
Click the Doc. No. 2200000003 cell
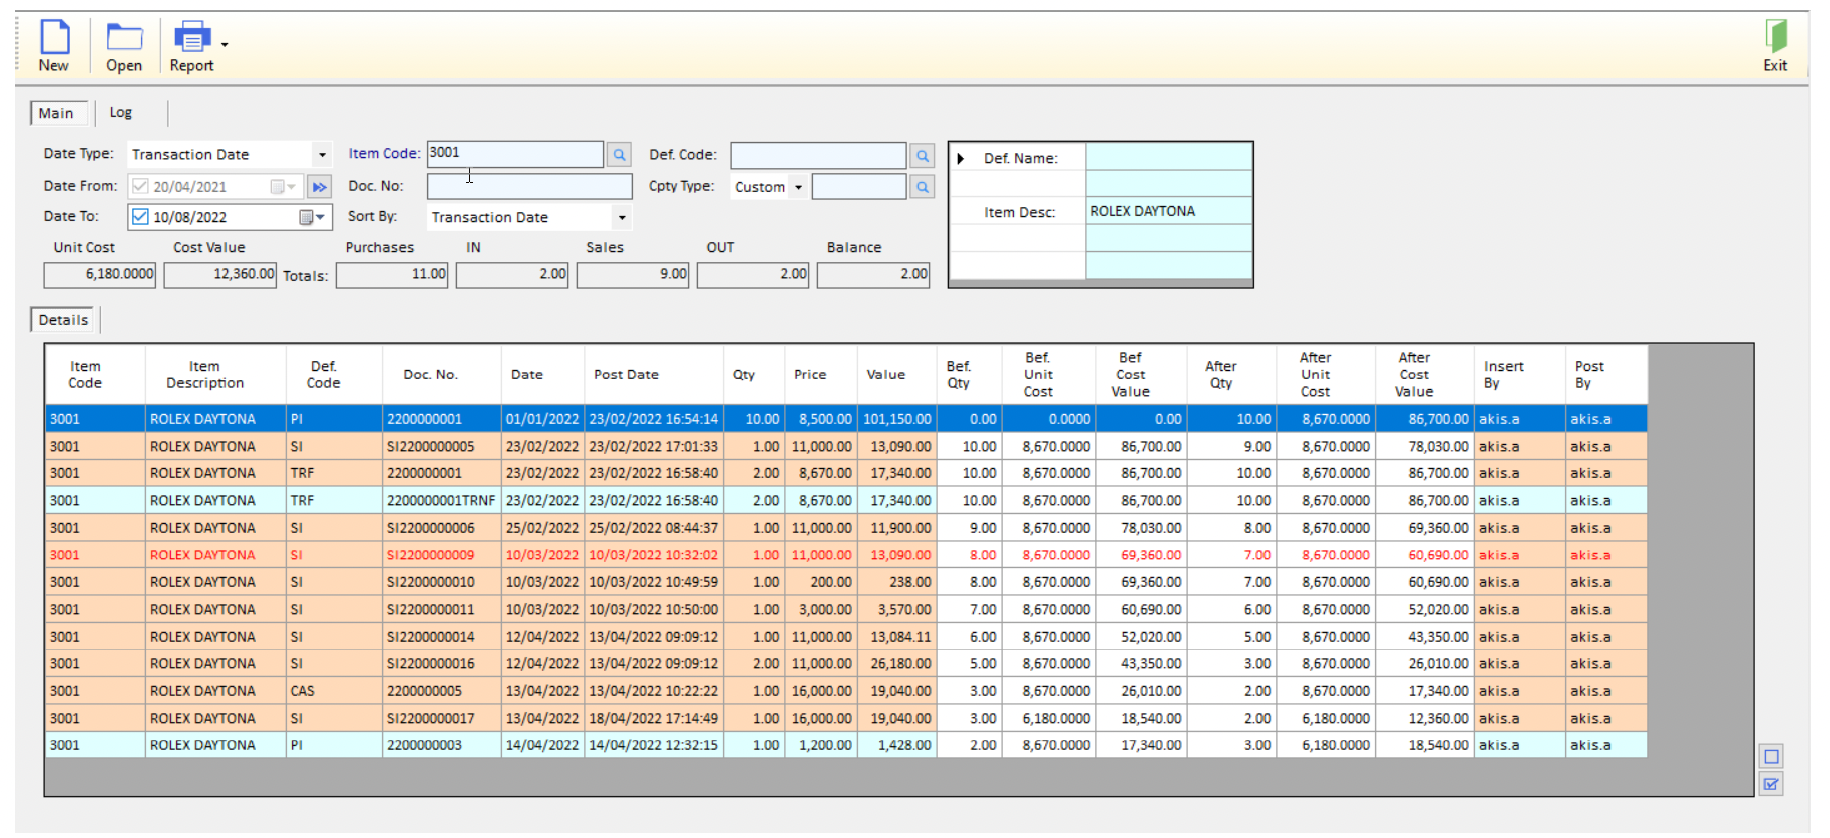(x=441, y=745)
